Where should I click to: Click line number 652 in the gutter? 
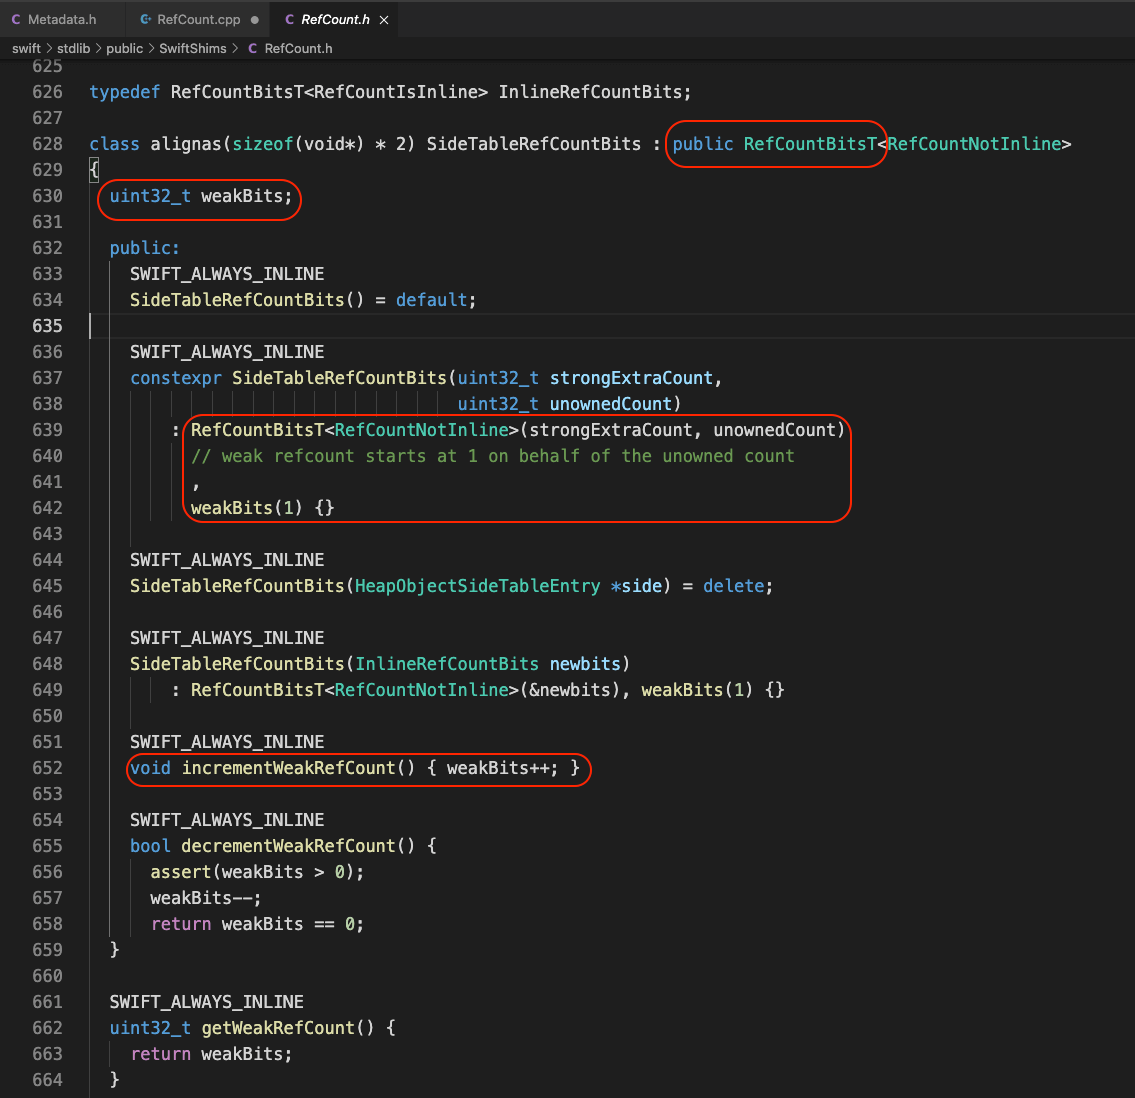47,768
